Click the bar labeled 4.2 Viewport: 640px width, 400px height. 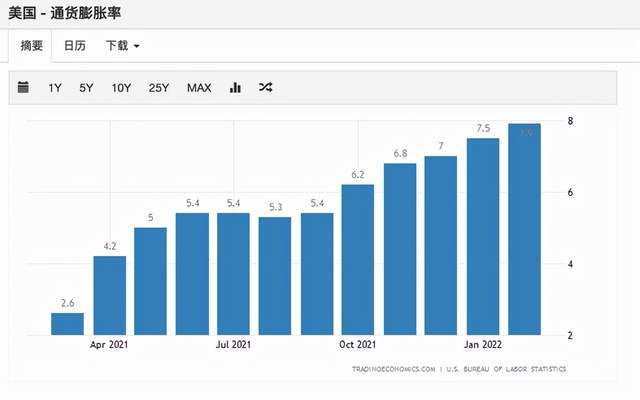tap(110, 296)
